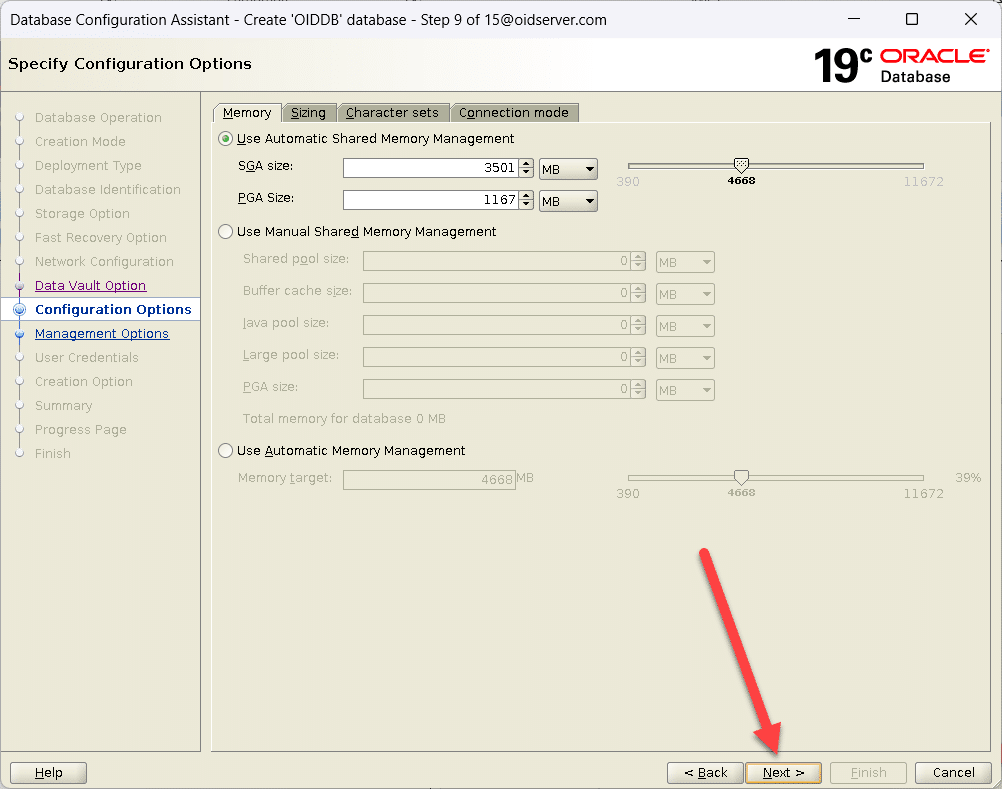Select Use Manual Shared Memory Management

(x=226, y=232)
